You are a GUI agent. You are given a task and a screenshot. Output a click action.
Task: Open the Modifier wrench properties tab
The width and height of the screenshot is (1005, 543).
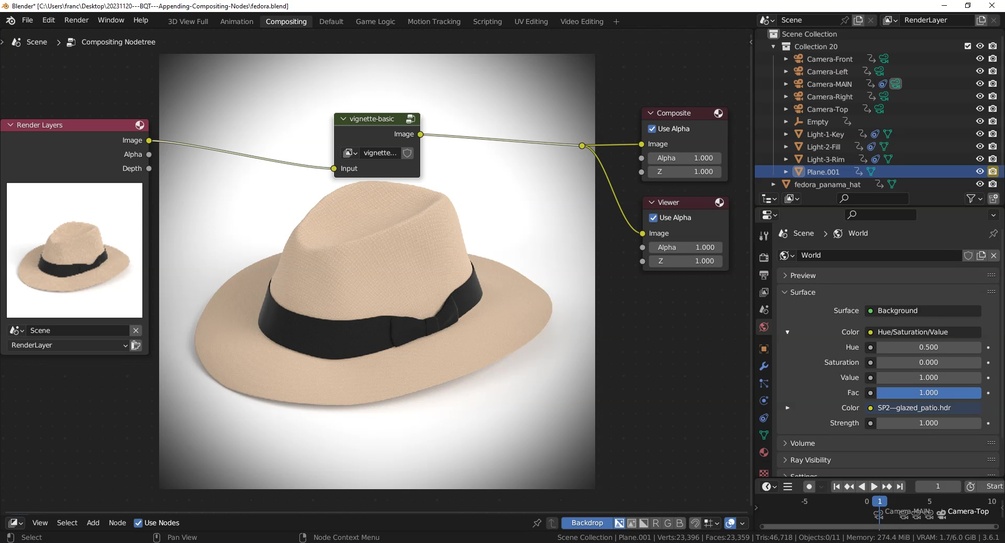point(763,366)
